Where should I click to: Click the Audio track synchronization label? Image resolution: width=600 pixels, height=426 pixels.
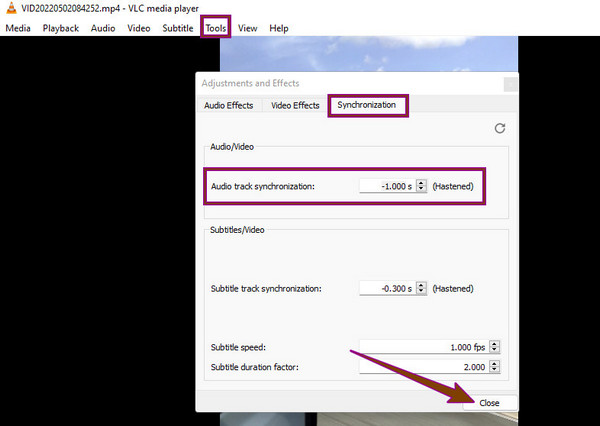tap(262, 186)
